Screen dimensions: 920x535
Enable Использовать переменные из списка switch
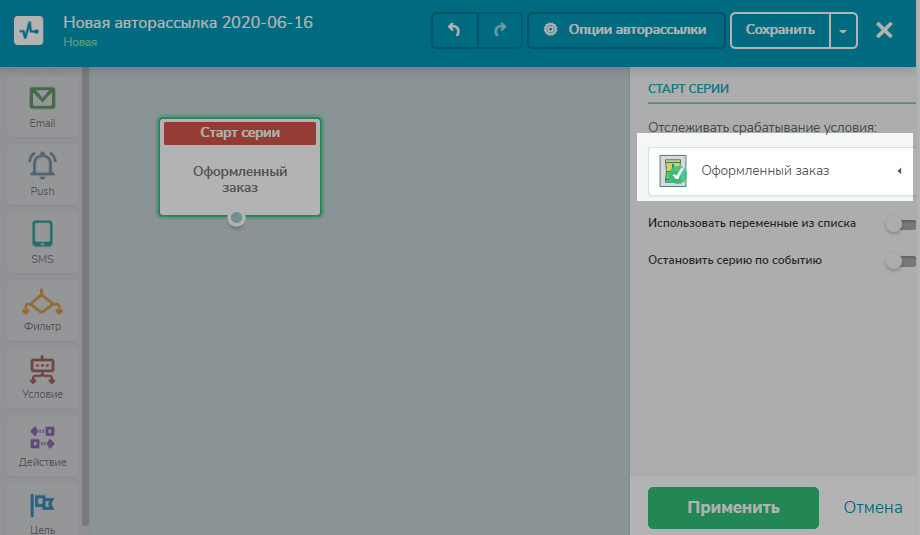point(901,224)
